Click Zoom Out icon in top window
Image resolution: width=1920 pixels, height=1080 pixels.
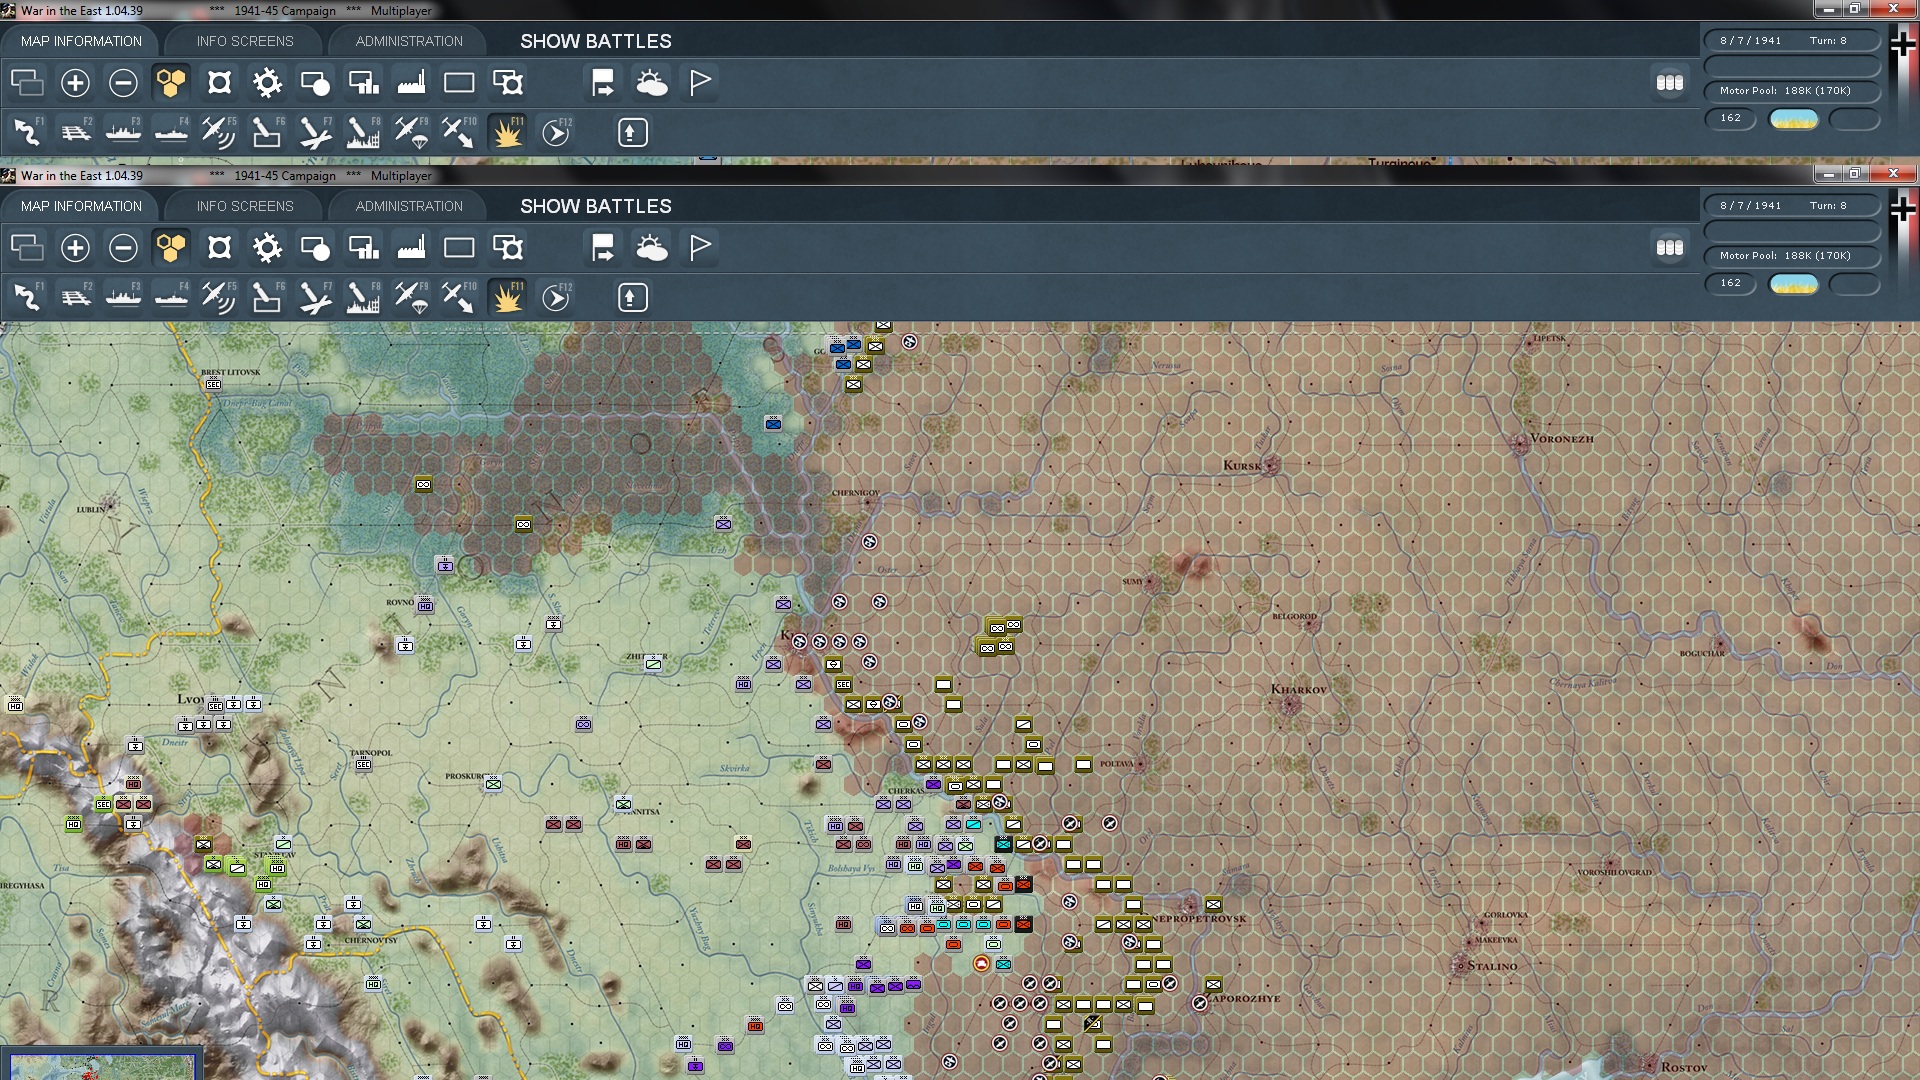coord(123,83)
